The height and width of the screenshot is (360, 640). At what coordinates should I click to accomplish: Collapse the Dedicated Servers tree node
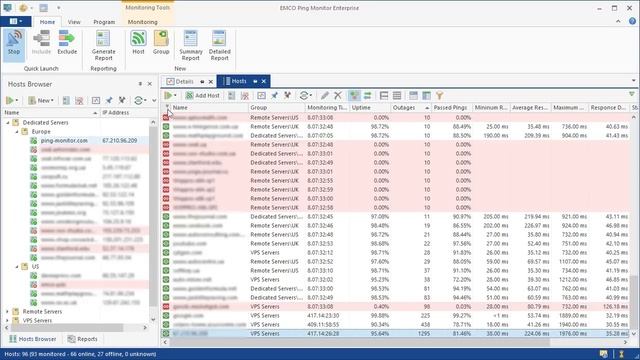click(7, 122)
